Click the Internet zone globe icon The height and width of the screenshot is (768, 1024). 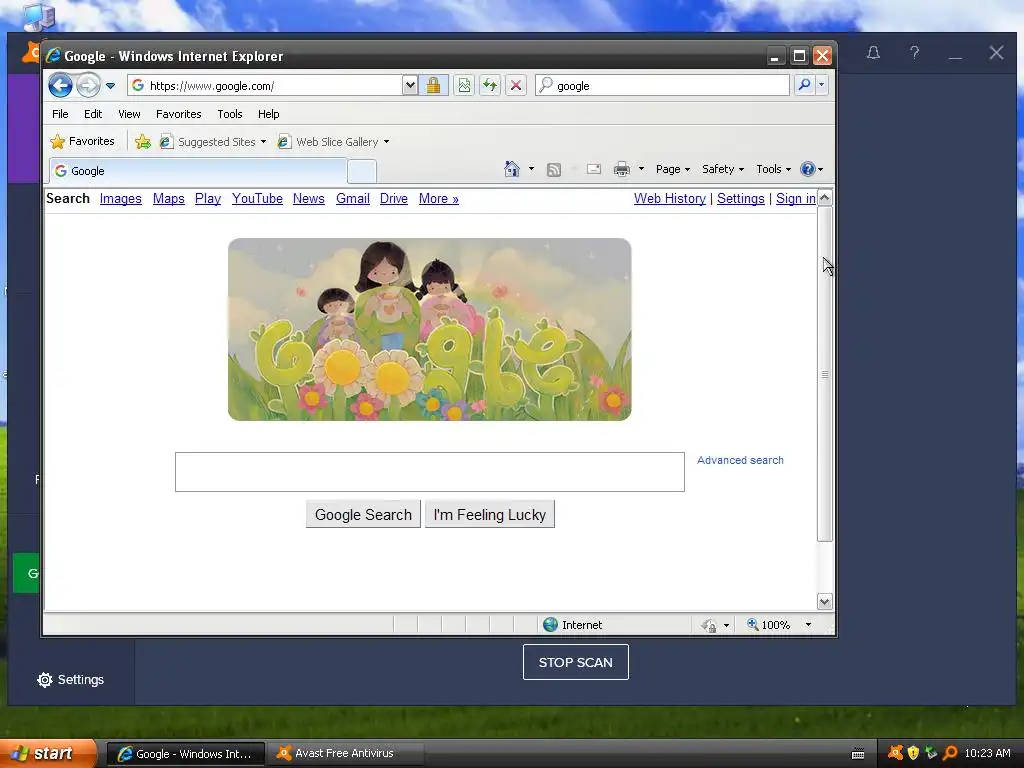click(x=551, y=624)
